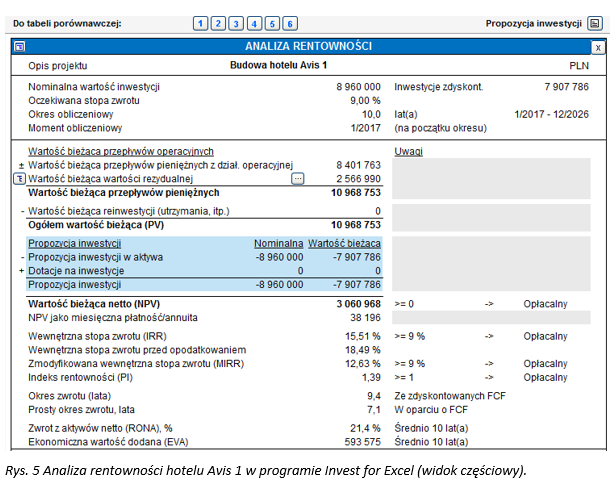Click Wartość bieżąca netto (NPV) label
This screenshot has height=483, width=612.
pos(94,304)
